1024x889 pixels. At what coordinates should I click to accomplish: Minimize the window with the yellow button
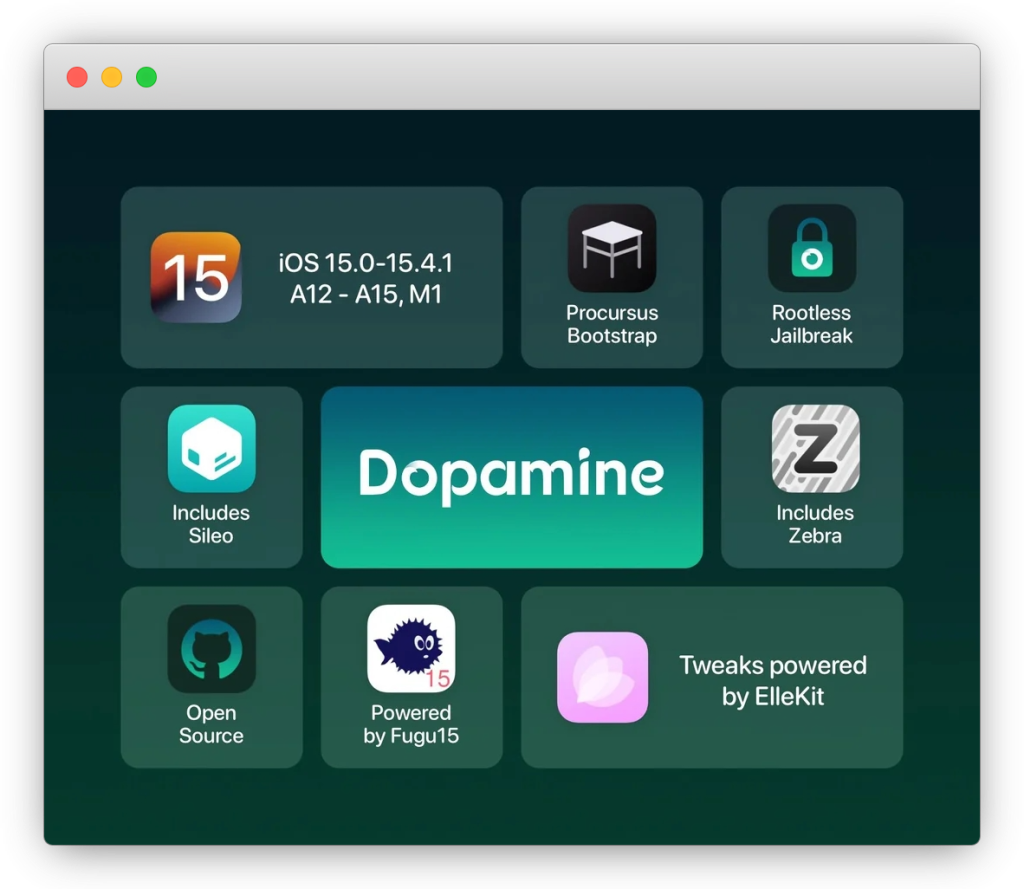112,77
